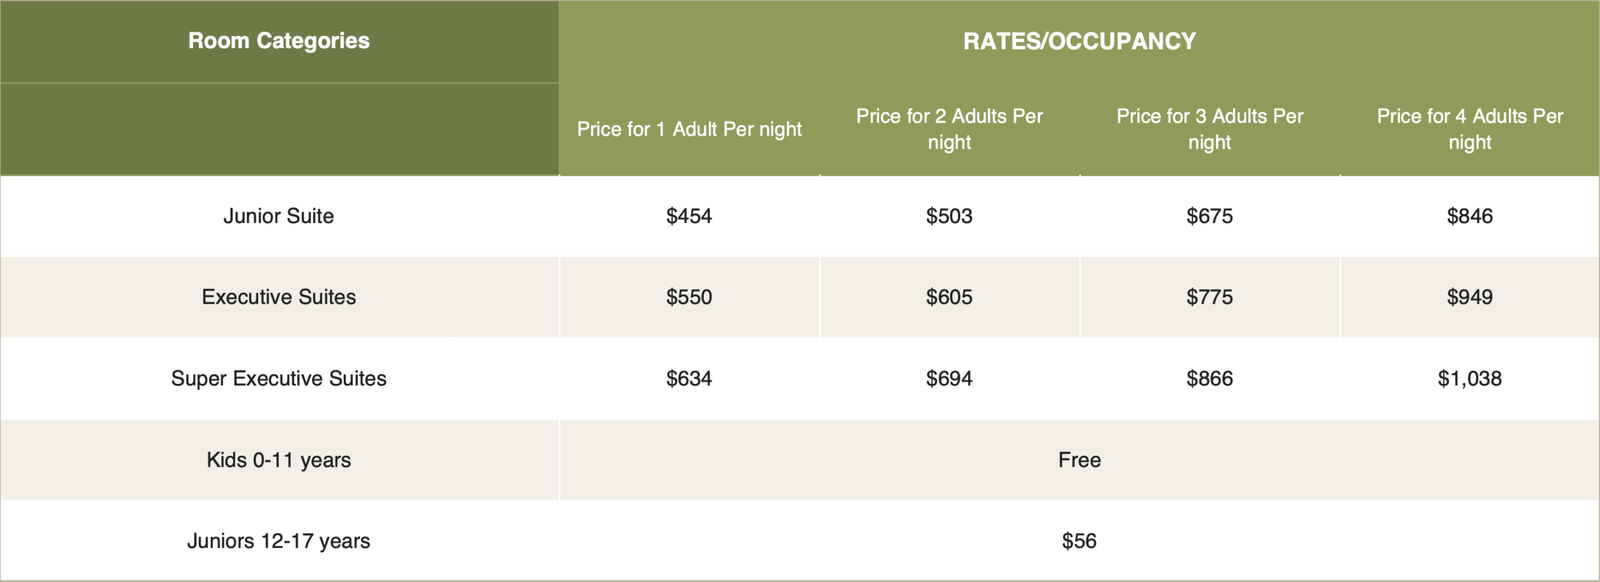1600x582 pixels.
Task: Select the Free cell for kids
Action: (1079, 460)
